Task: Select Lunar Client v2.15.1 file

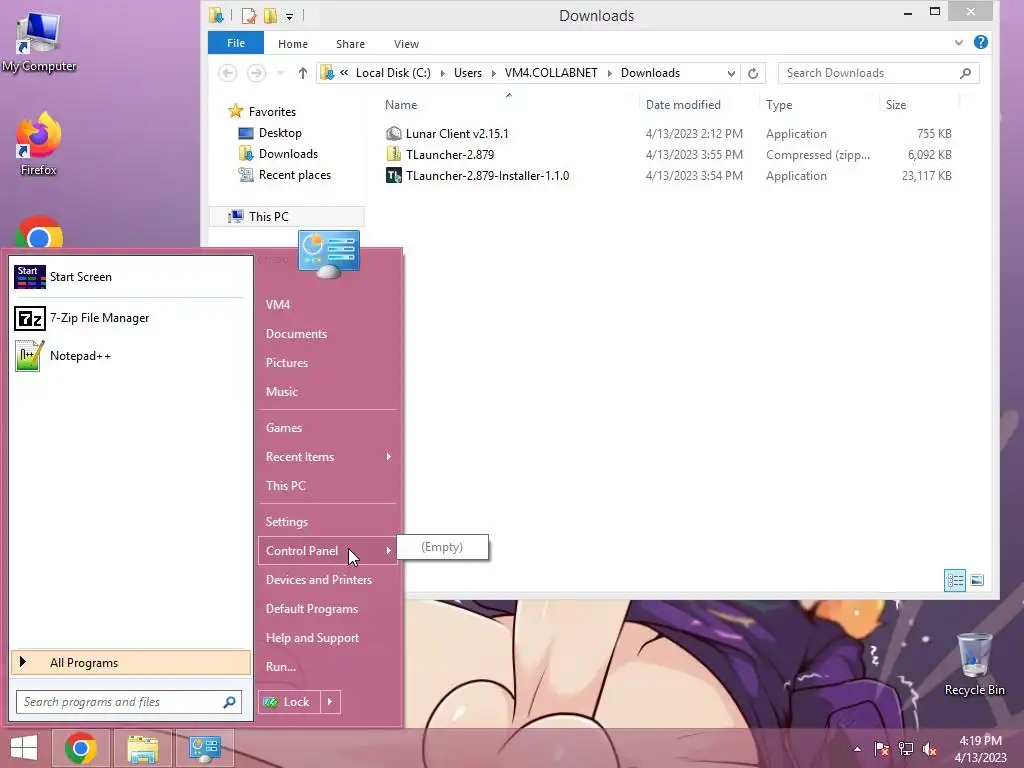Action: click(456, 134)
